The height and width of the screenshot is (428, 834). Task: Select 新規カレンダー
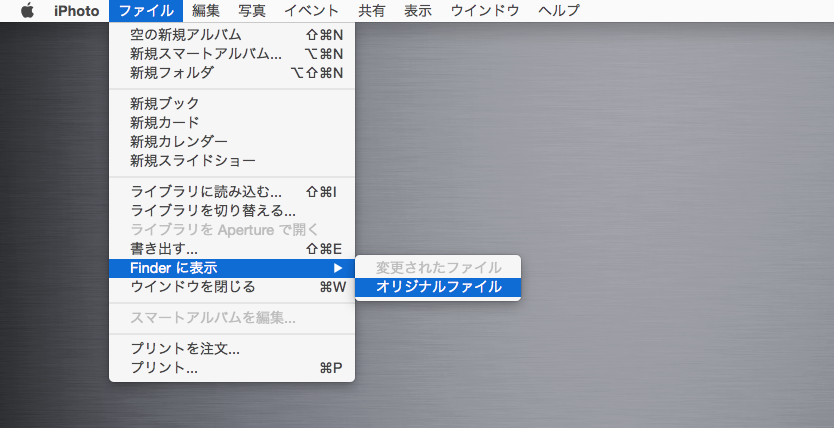click(232, 141)
